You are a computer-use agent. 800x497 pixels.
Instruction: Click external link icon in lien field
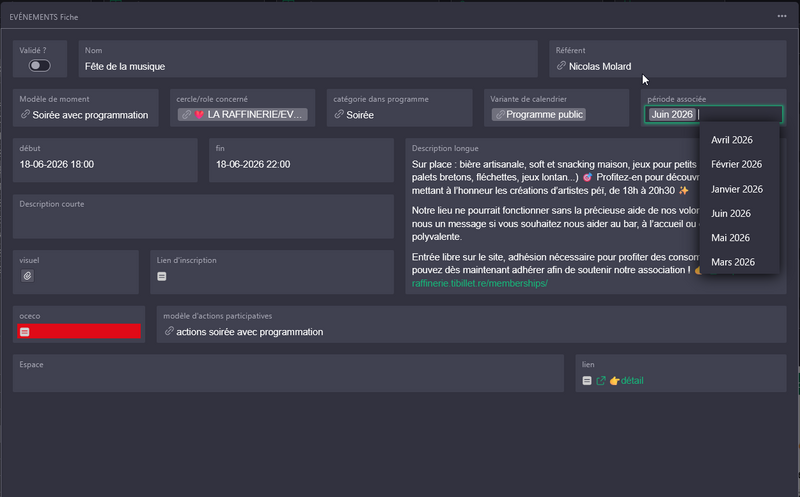(601, 381)
